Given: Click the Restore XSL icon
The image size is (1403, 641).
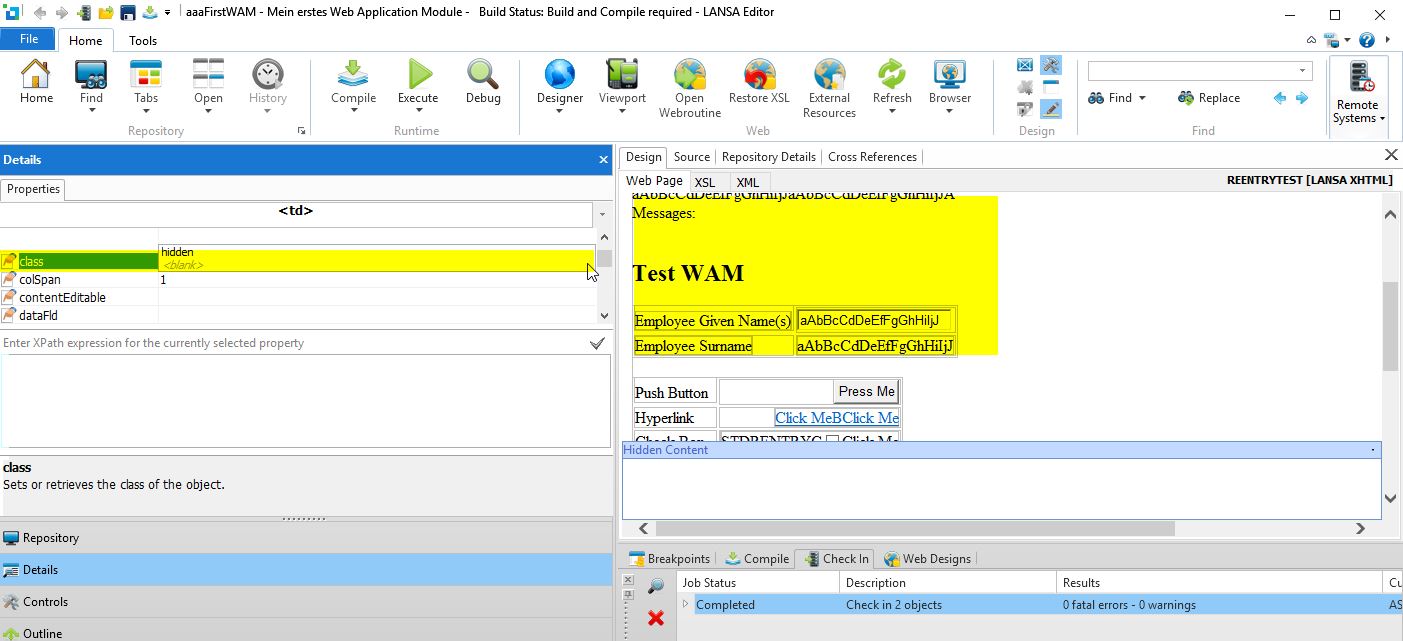Looking at the screenshot, I should point(759,75).
